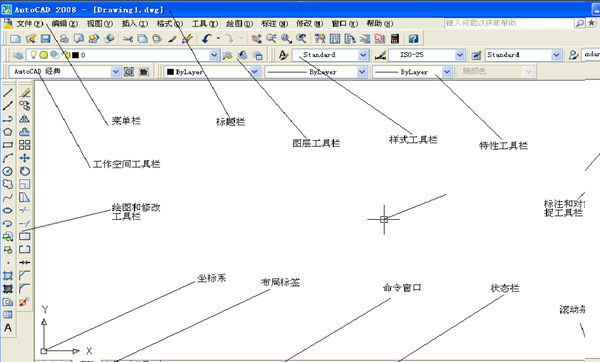Select the Circle tool
The height and width of the screenshot is (362, 600).
[8, 171]
